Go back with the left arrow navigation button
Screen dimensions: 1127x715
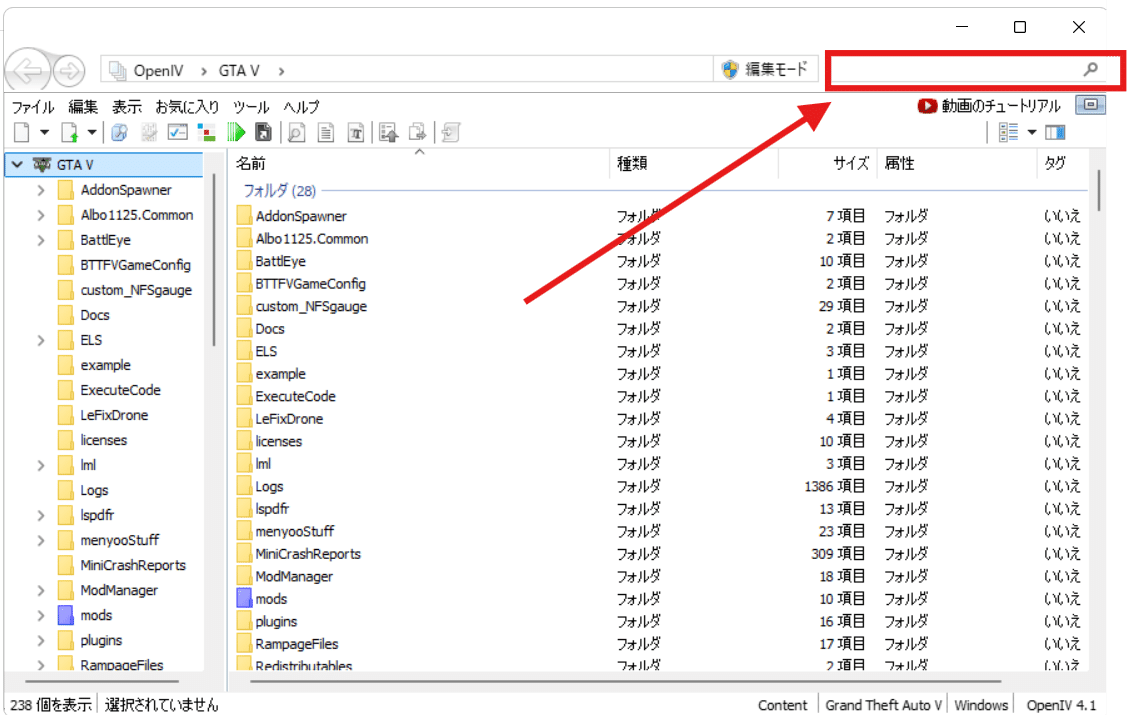coord(28,70)
